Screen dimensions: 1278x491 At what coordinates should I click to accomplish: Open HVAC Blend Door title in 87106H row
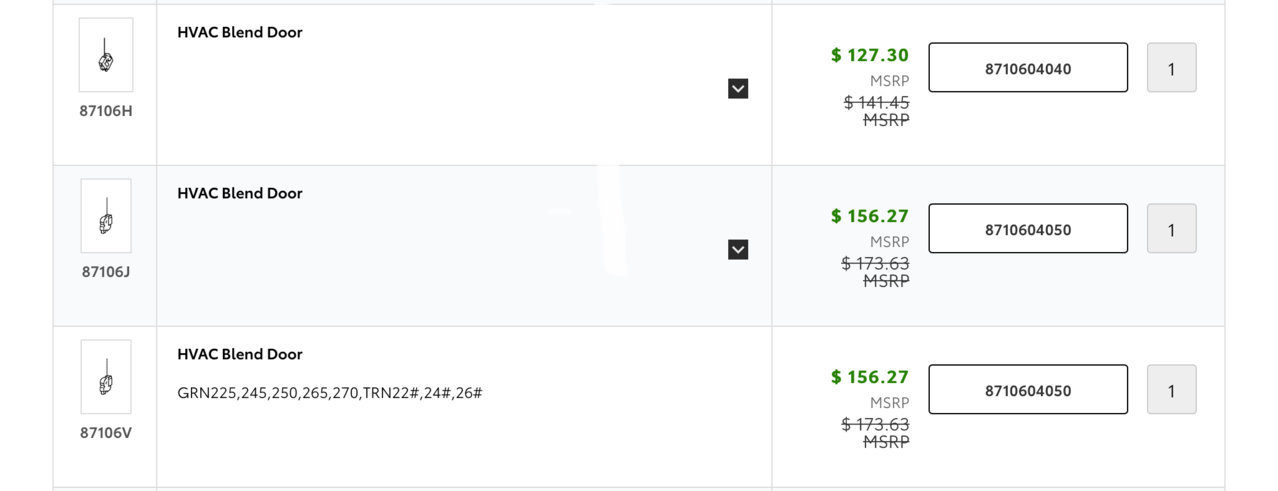click(240, 32)
